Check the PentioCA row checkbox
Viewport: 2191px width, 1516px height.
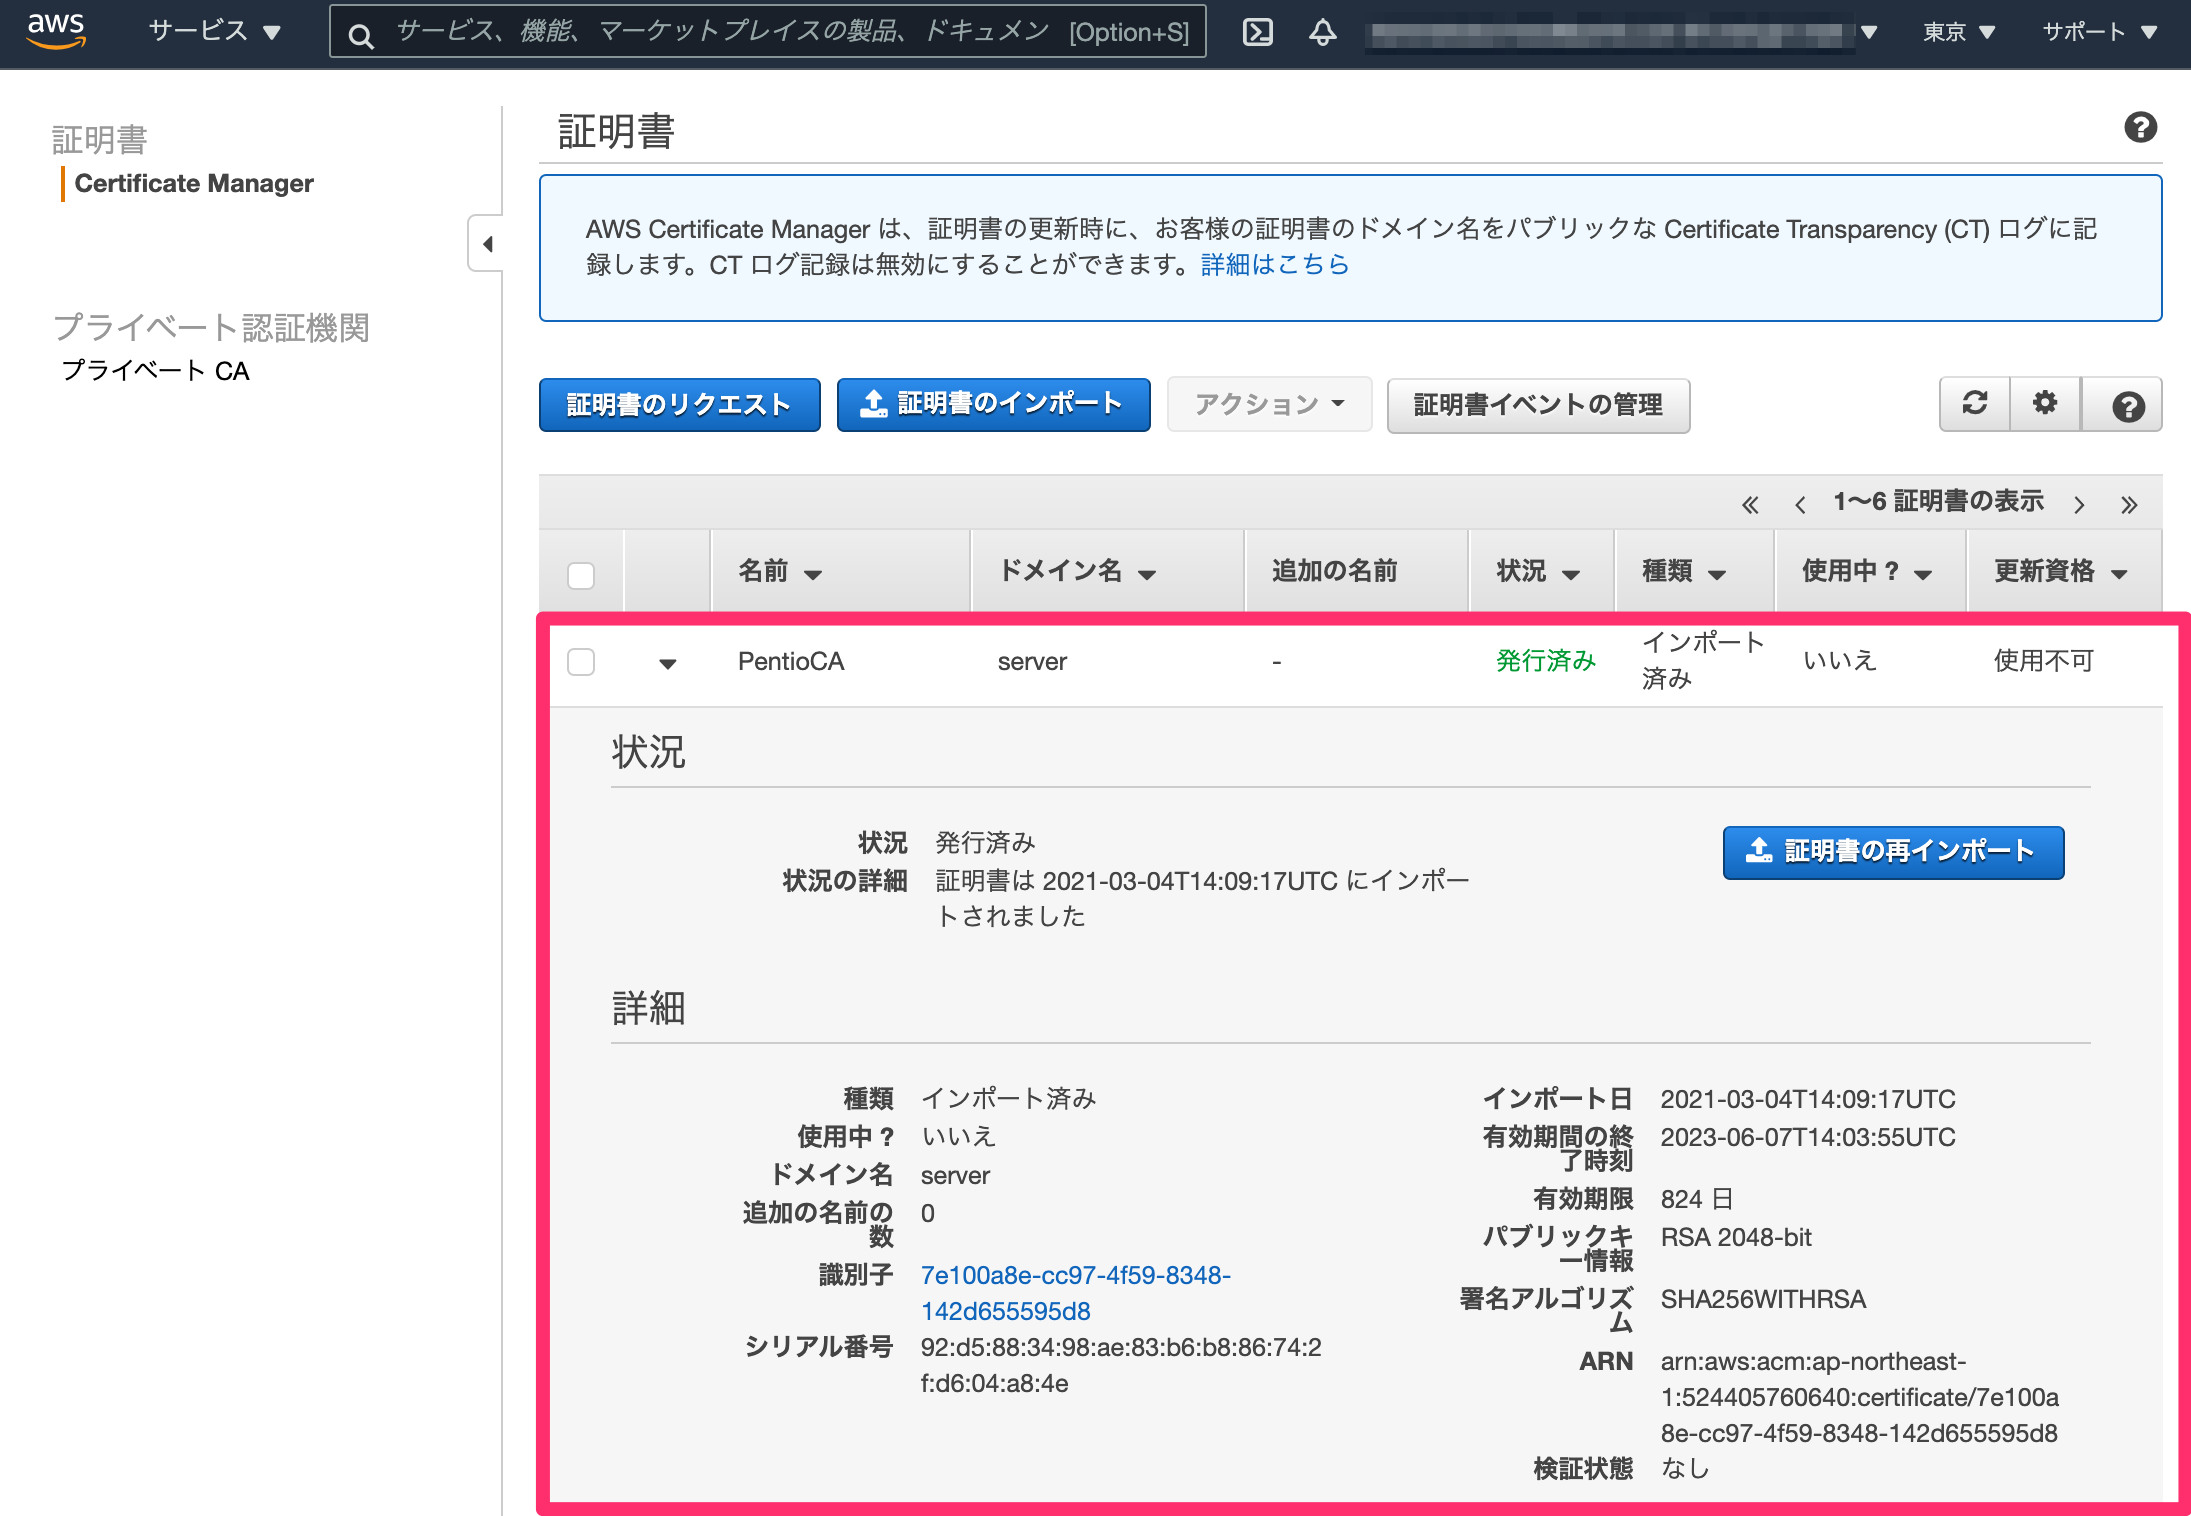[581, 662]
